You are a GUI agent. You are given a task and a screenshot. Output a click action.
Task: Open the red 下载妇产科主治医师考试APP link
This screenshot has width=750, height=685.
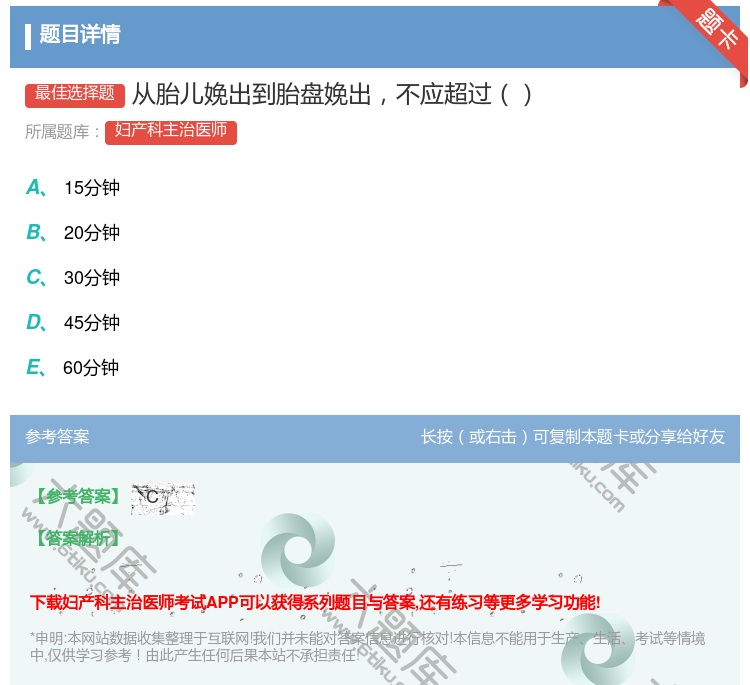315,603
